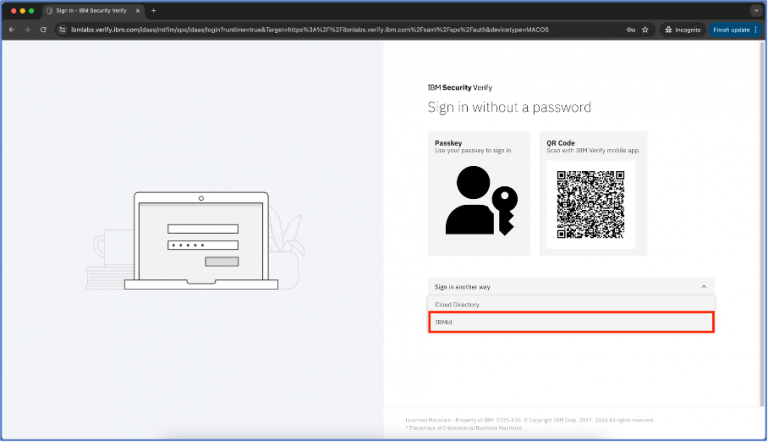
Task: Collapse the 'Sign in another way' dropdown
Action: click(570, 287)
